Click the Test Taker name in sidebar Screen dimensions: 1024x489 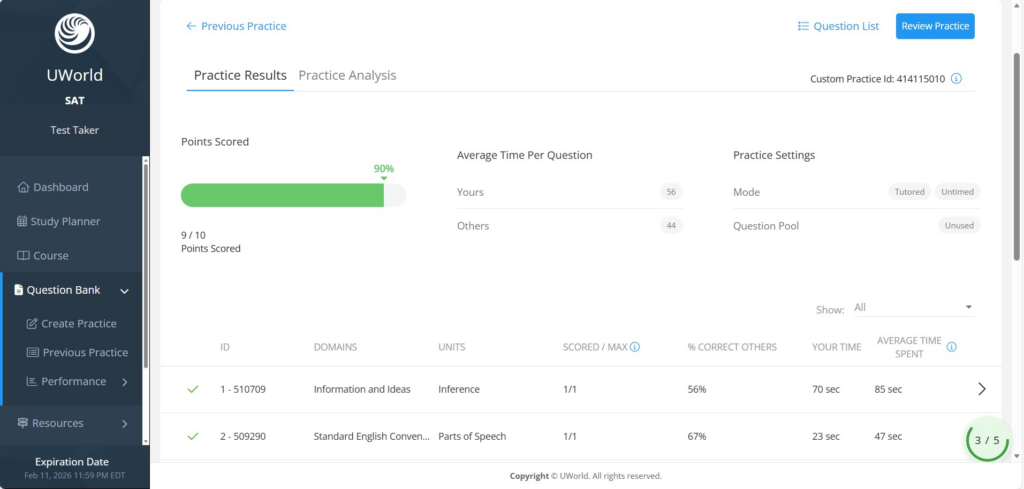click(74, 130)
